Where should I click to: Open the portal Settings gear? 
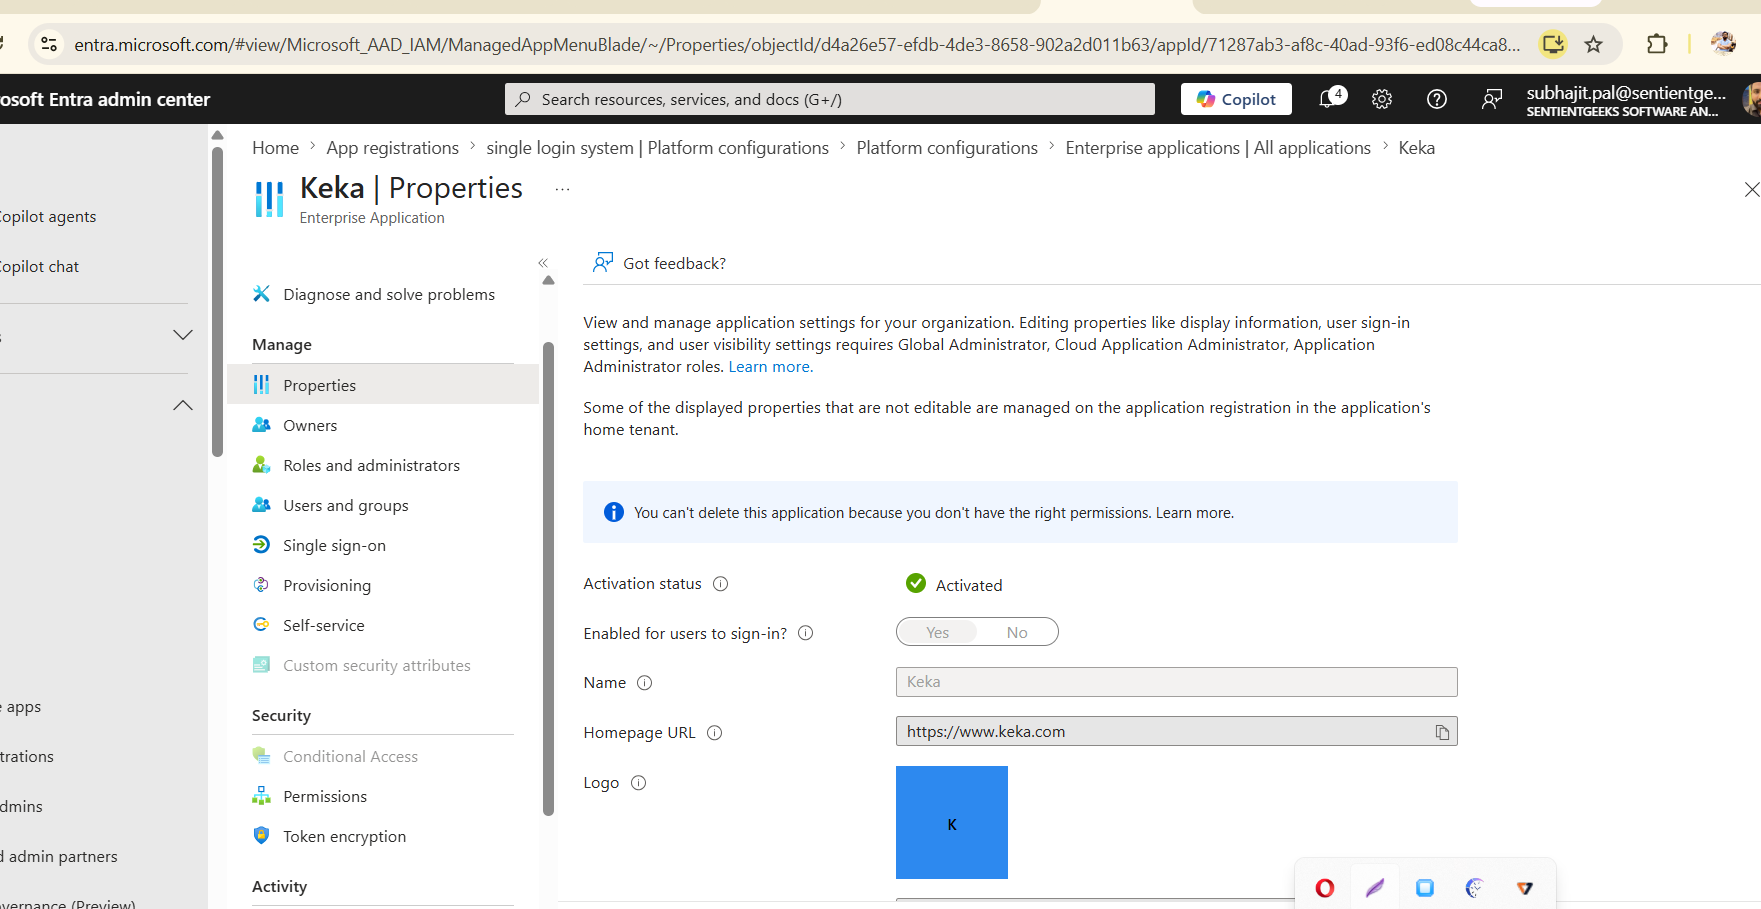pyautogui.click(x=1382, y=99)
